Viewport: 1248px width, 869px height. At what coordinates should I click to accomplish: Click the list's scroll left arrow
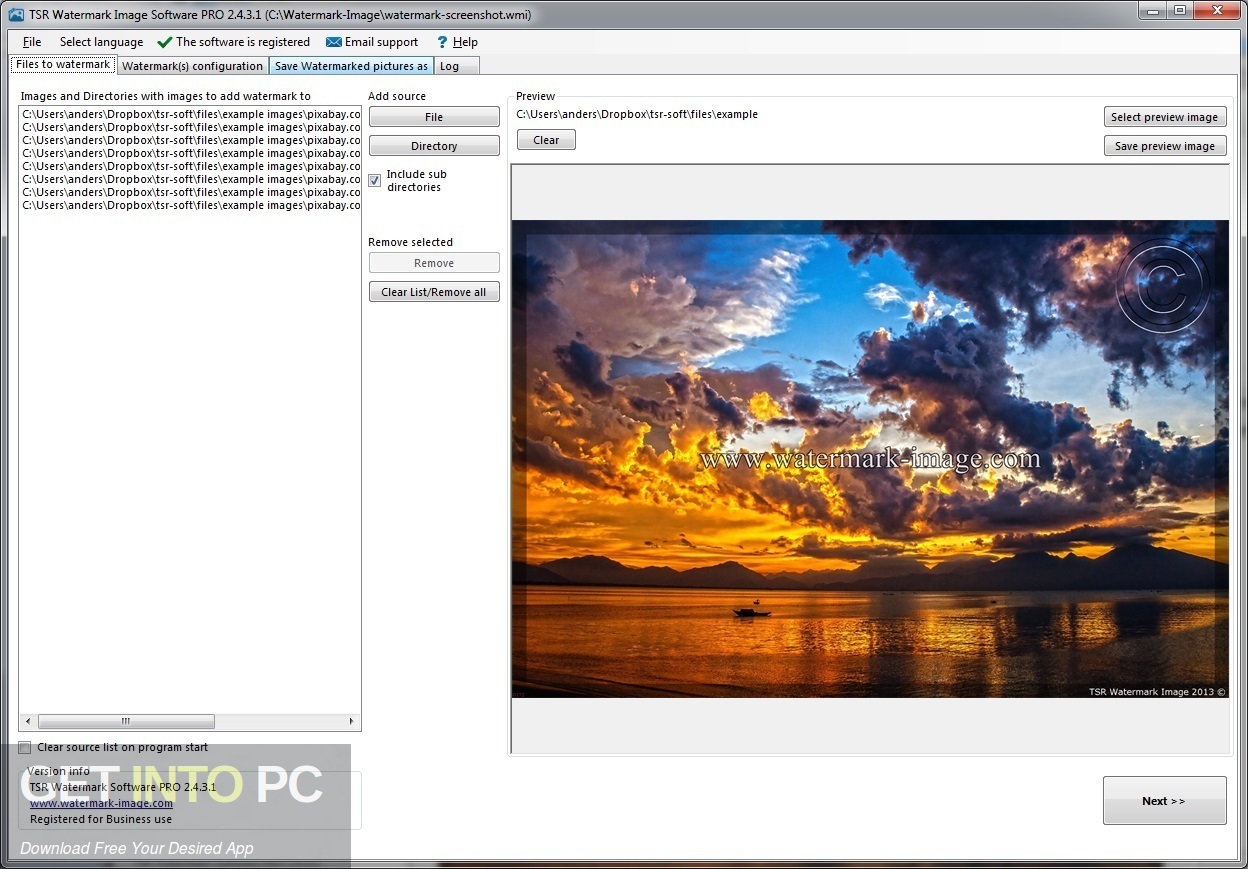click(28, 721)
